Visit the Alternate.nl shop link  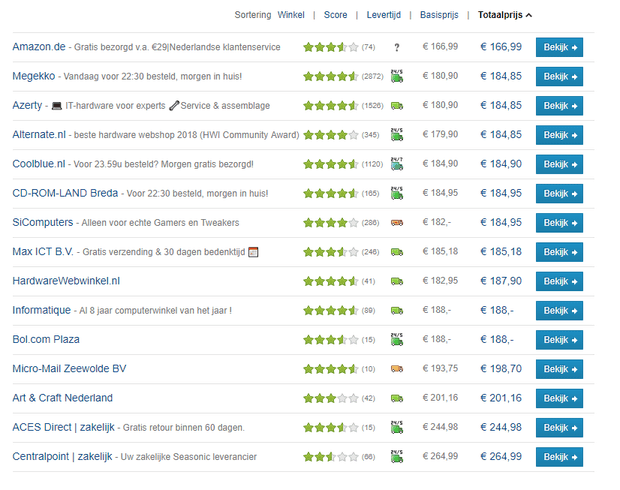pyautogui.click(x=39, y=134)
